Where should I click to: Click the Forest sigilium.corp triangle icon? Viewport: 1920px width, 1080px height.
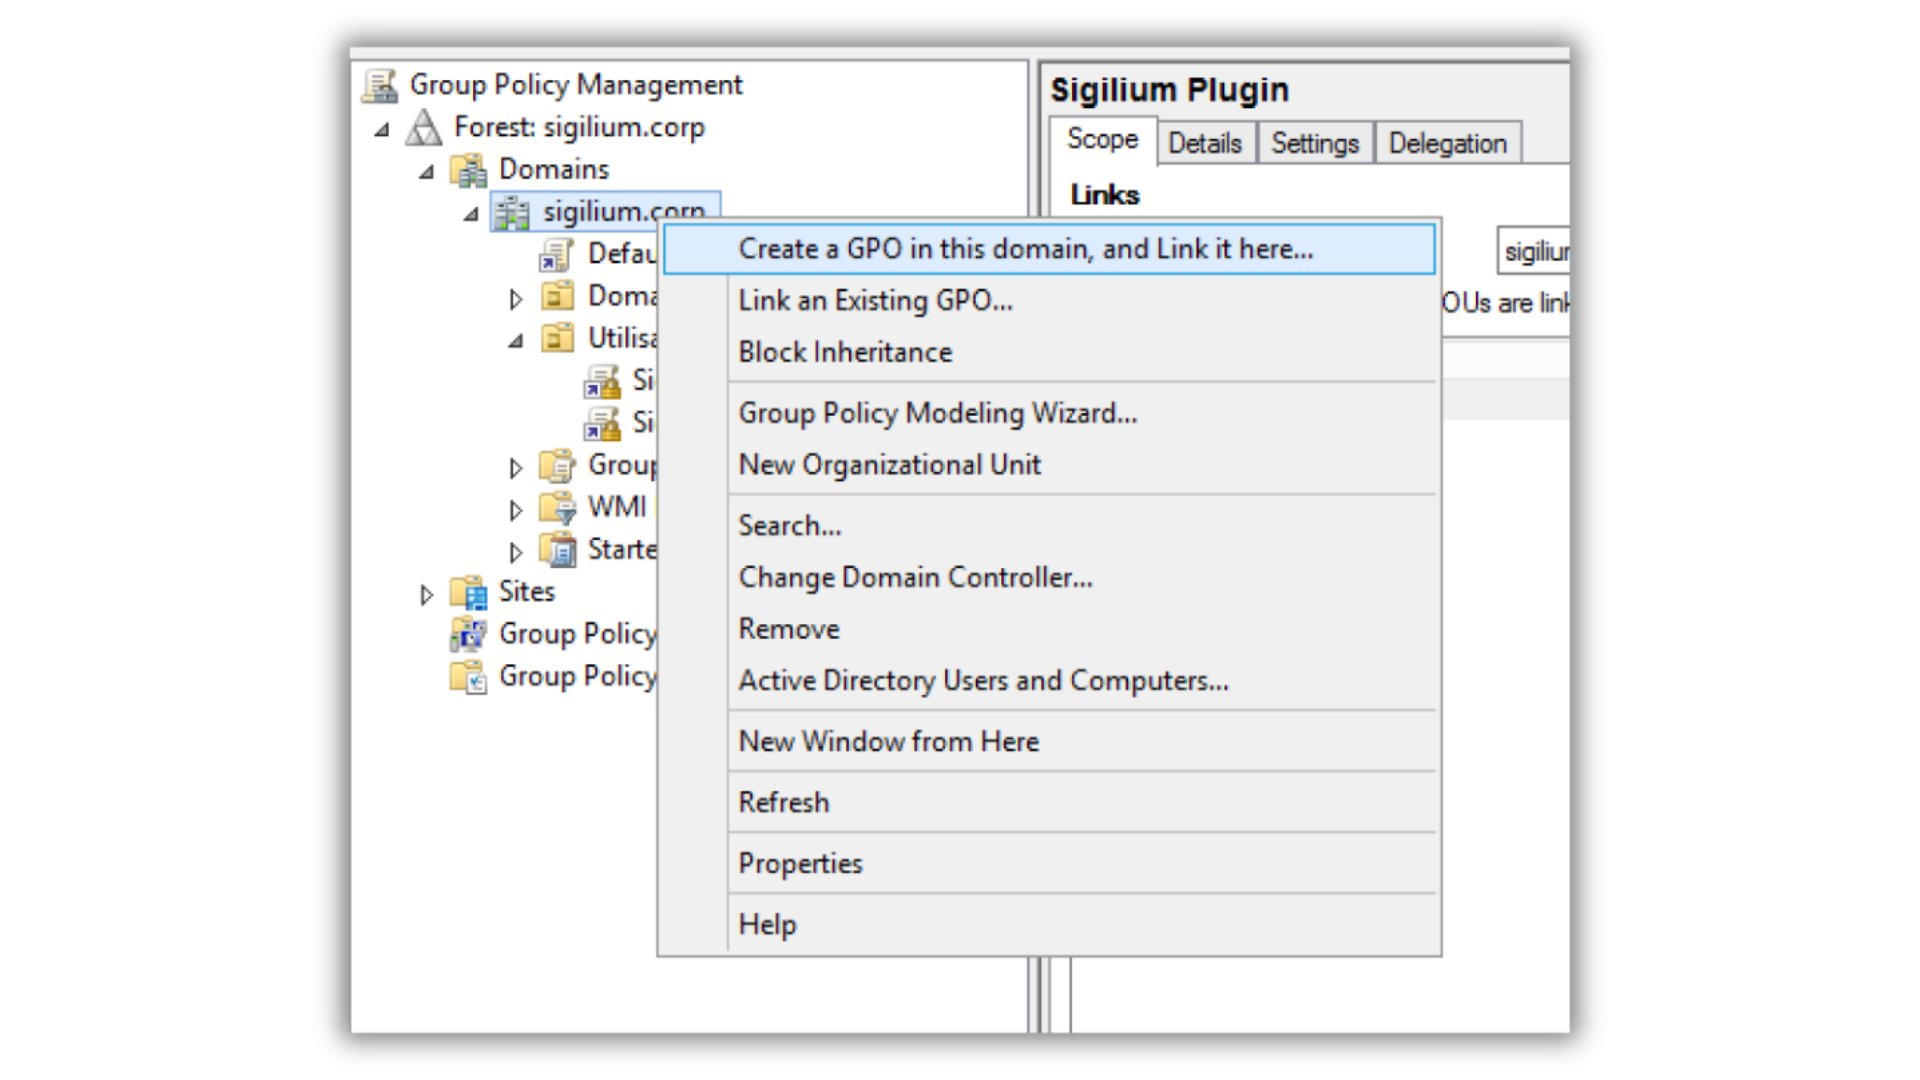coord(424,128)
